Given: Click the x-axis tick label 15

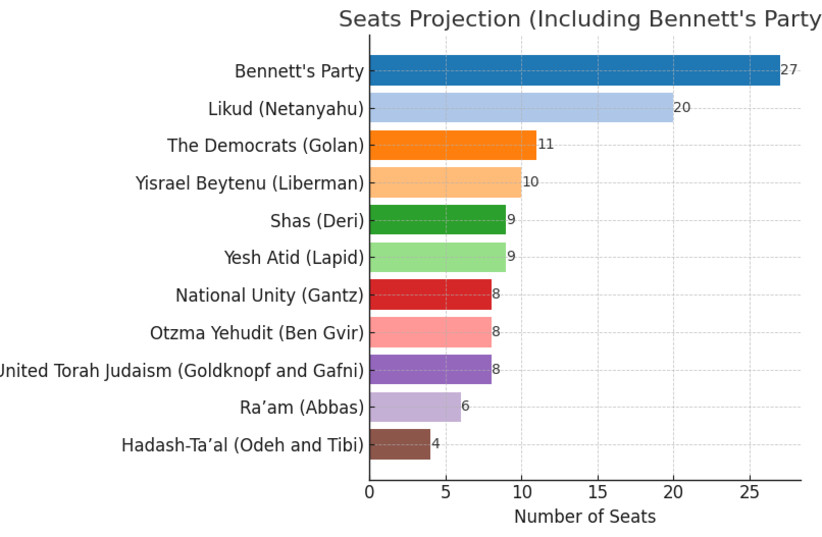Looking at the screenshot, I should tap(598, 492).
